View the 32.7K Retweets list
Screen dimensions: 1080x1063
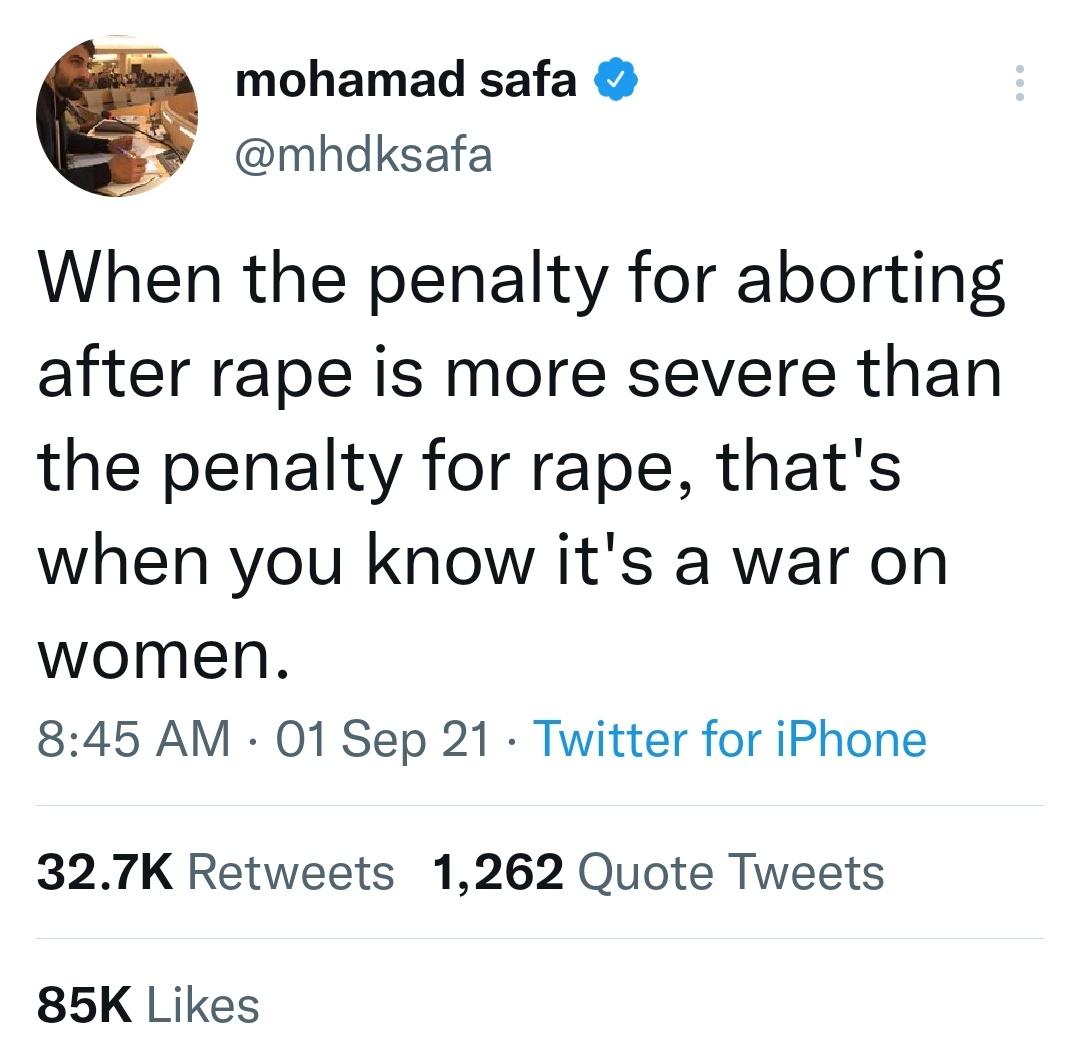coord(216,872)
